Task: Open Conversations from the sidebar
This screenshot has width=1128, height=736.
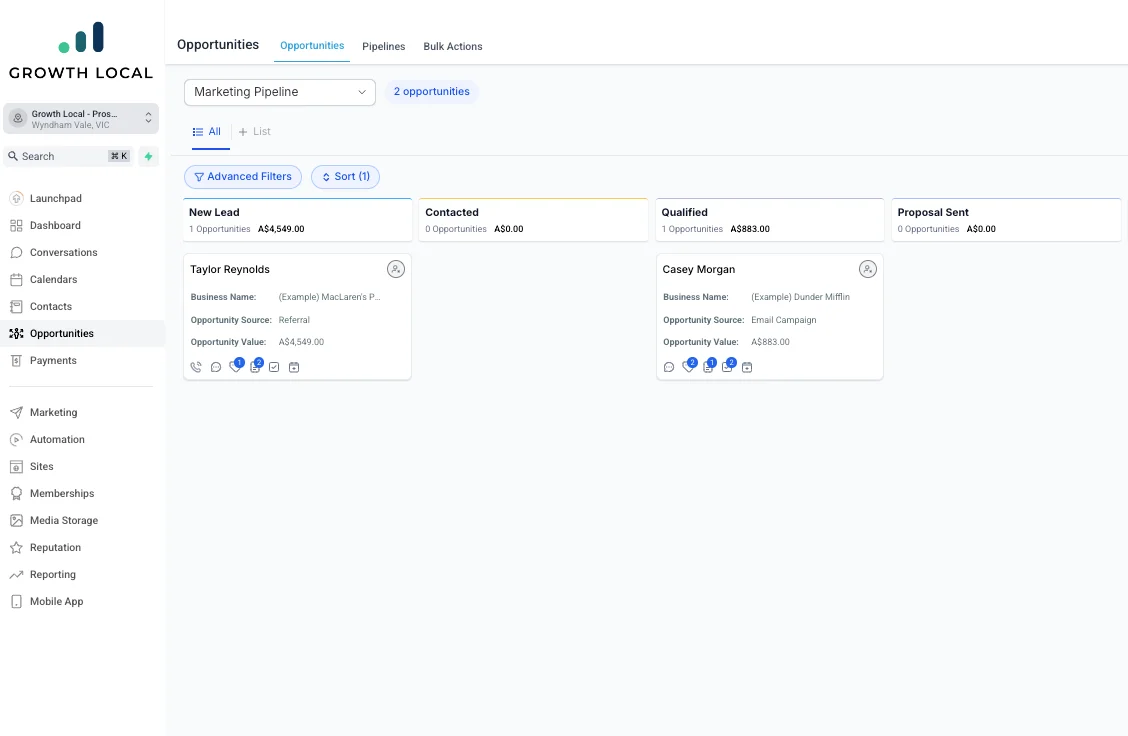Action: point(62,252)
